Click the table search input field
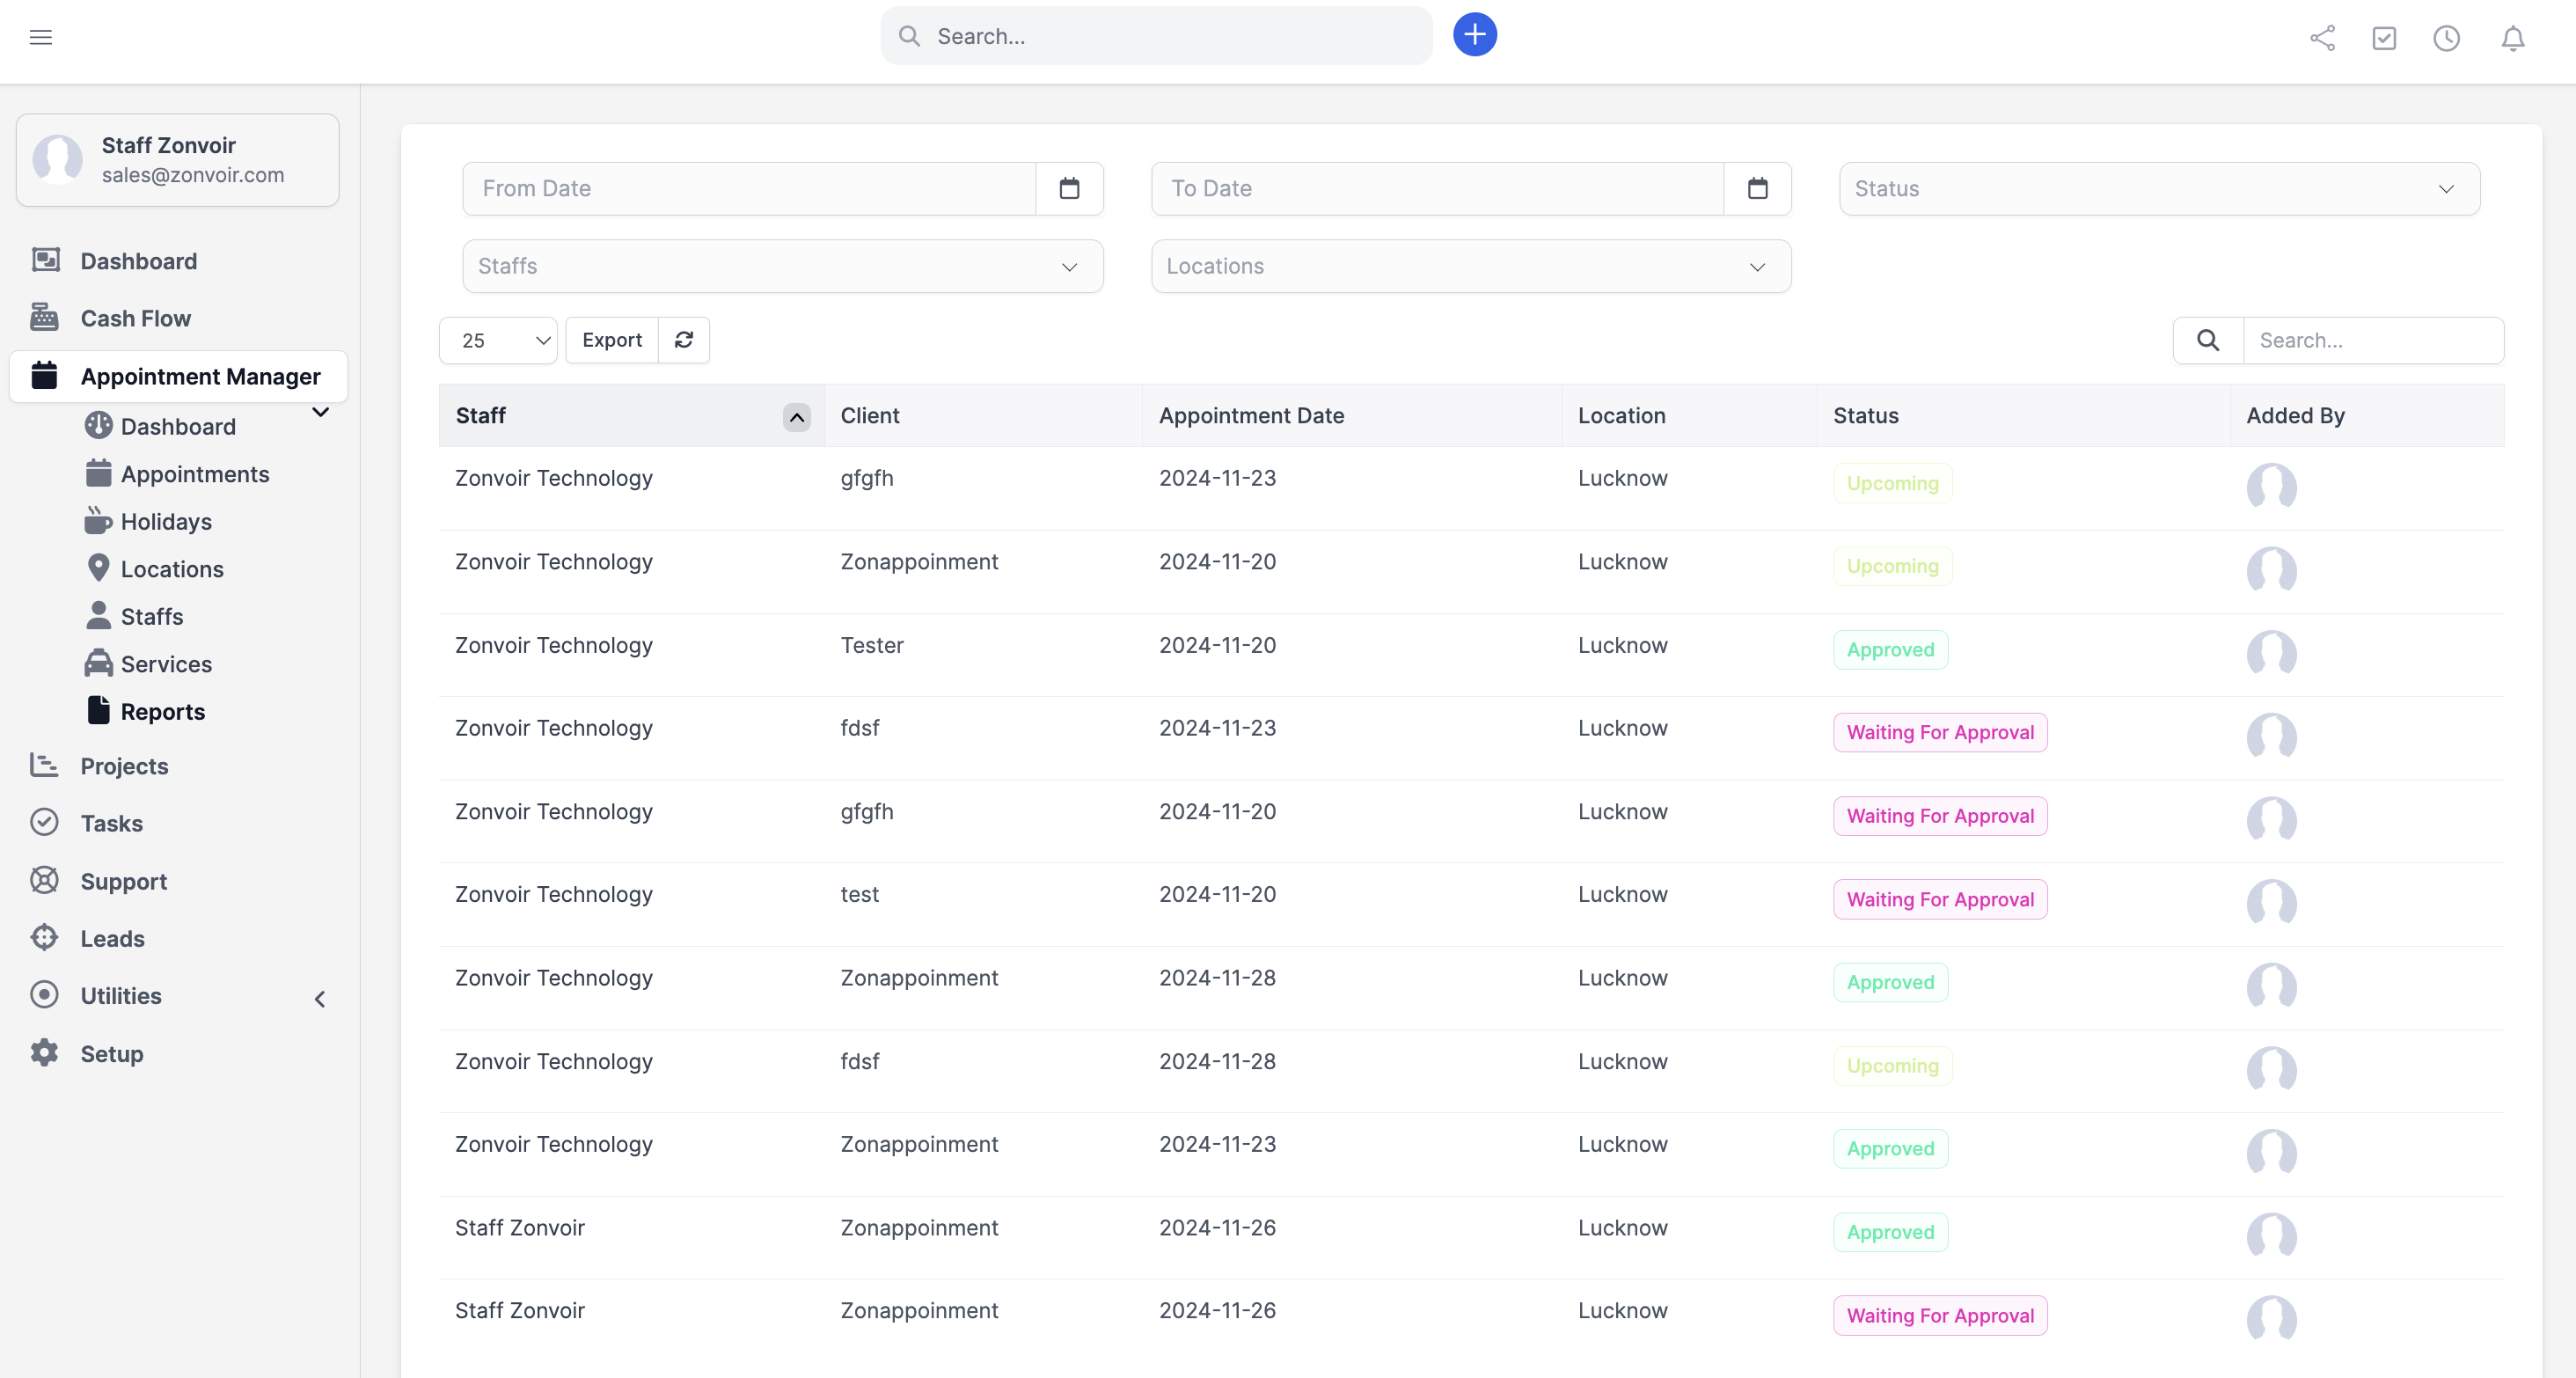Screen dimensions: 2576x1378 click(2375, 340)
